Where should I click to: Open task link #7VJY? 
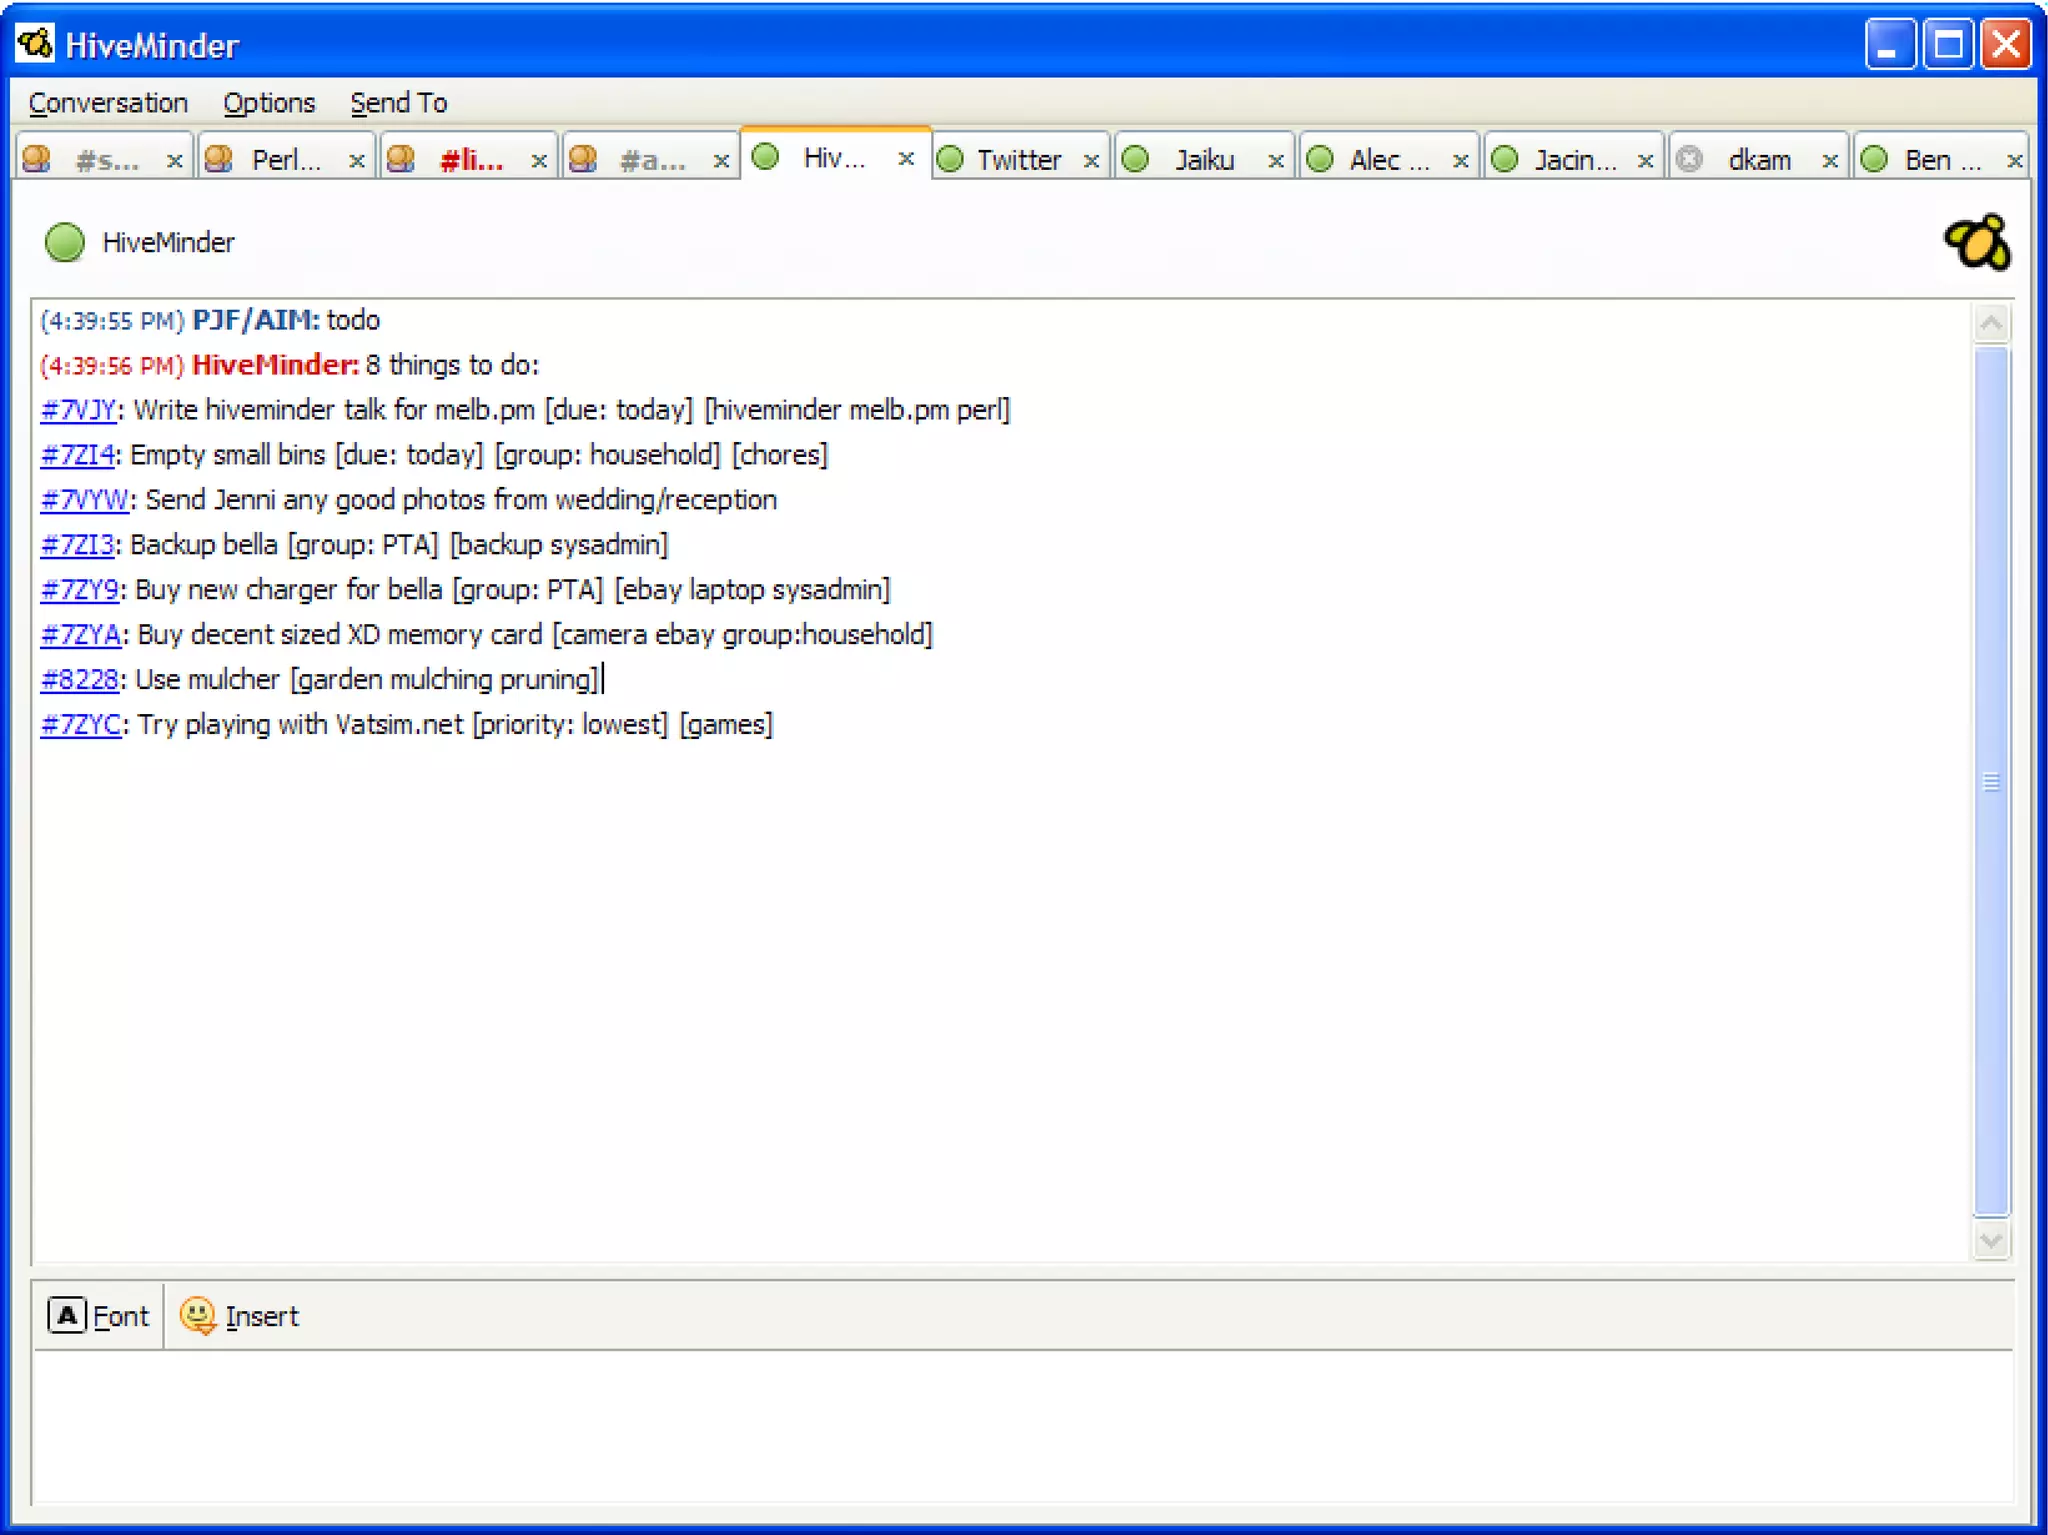tap(78, 410)
